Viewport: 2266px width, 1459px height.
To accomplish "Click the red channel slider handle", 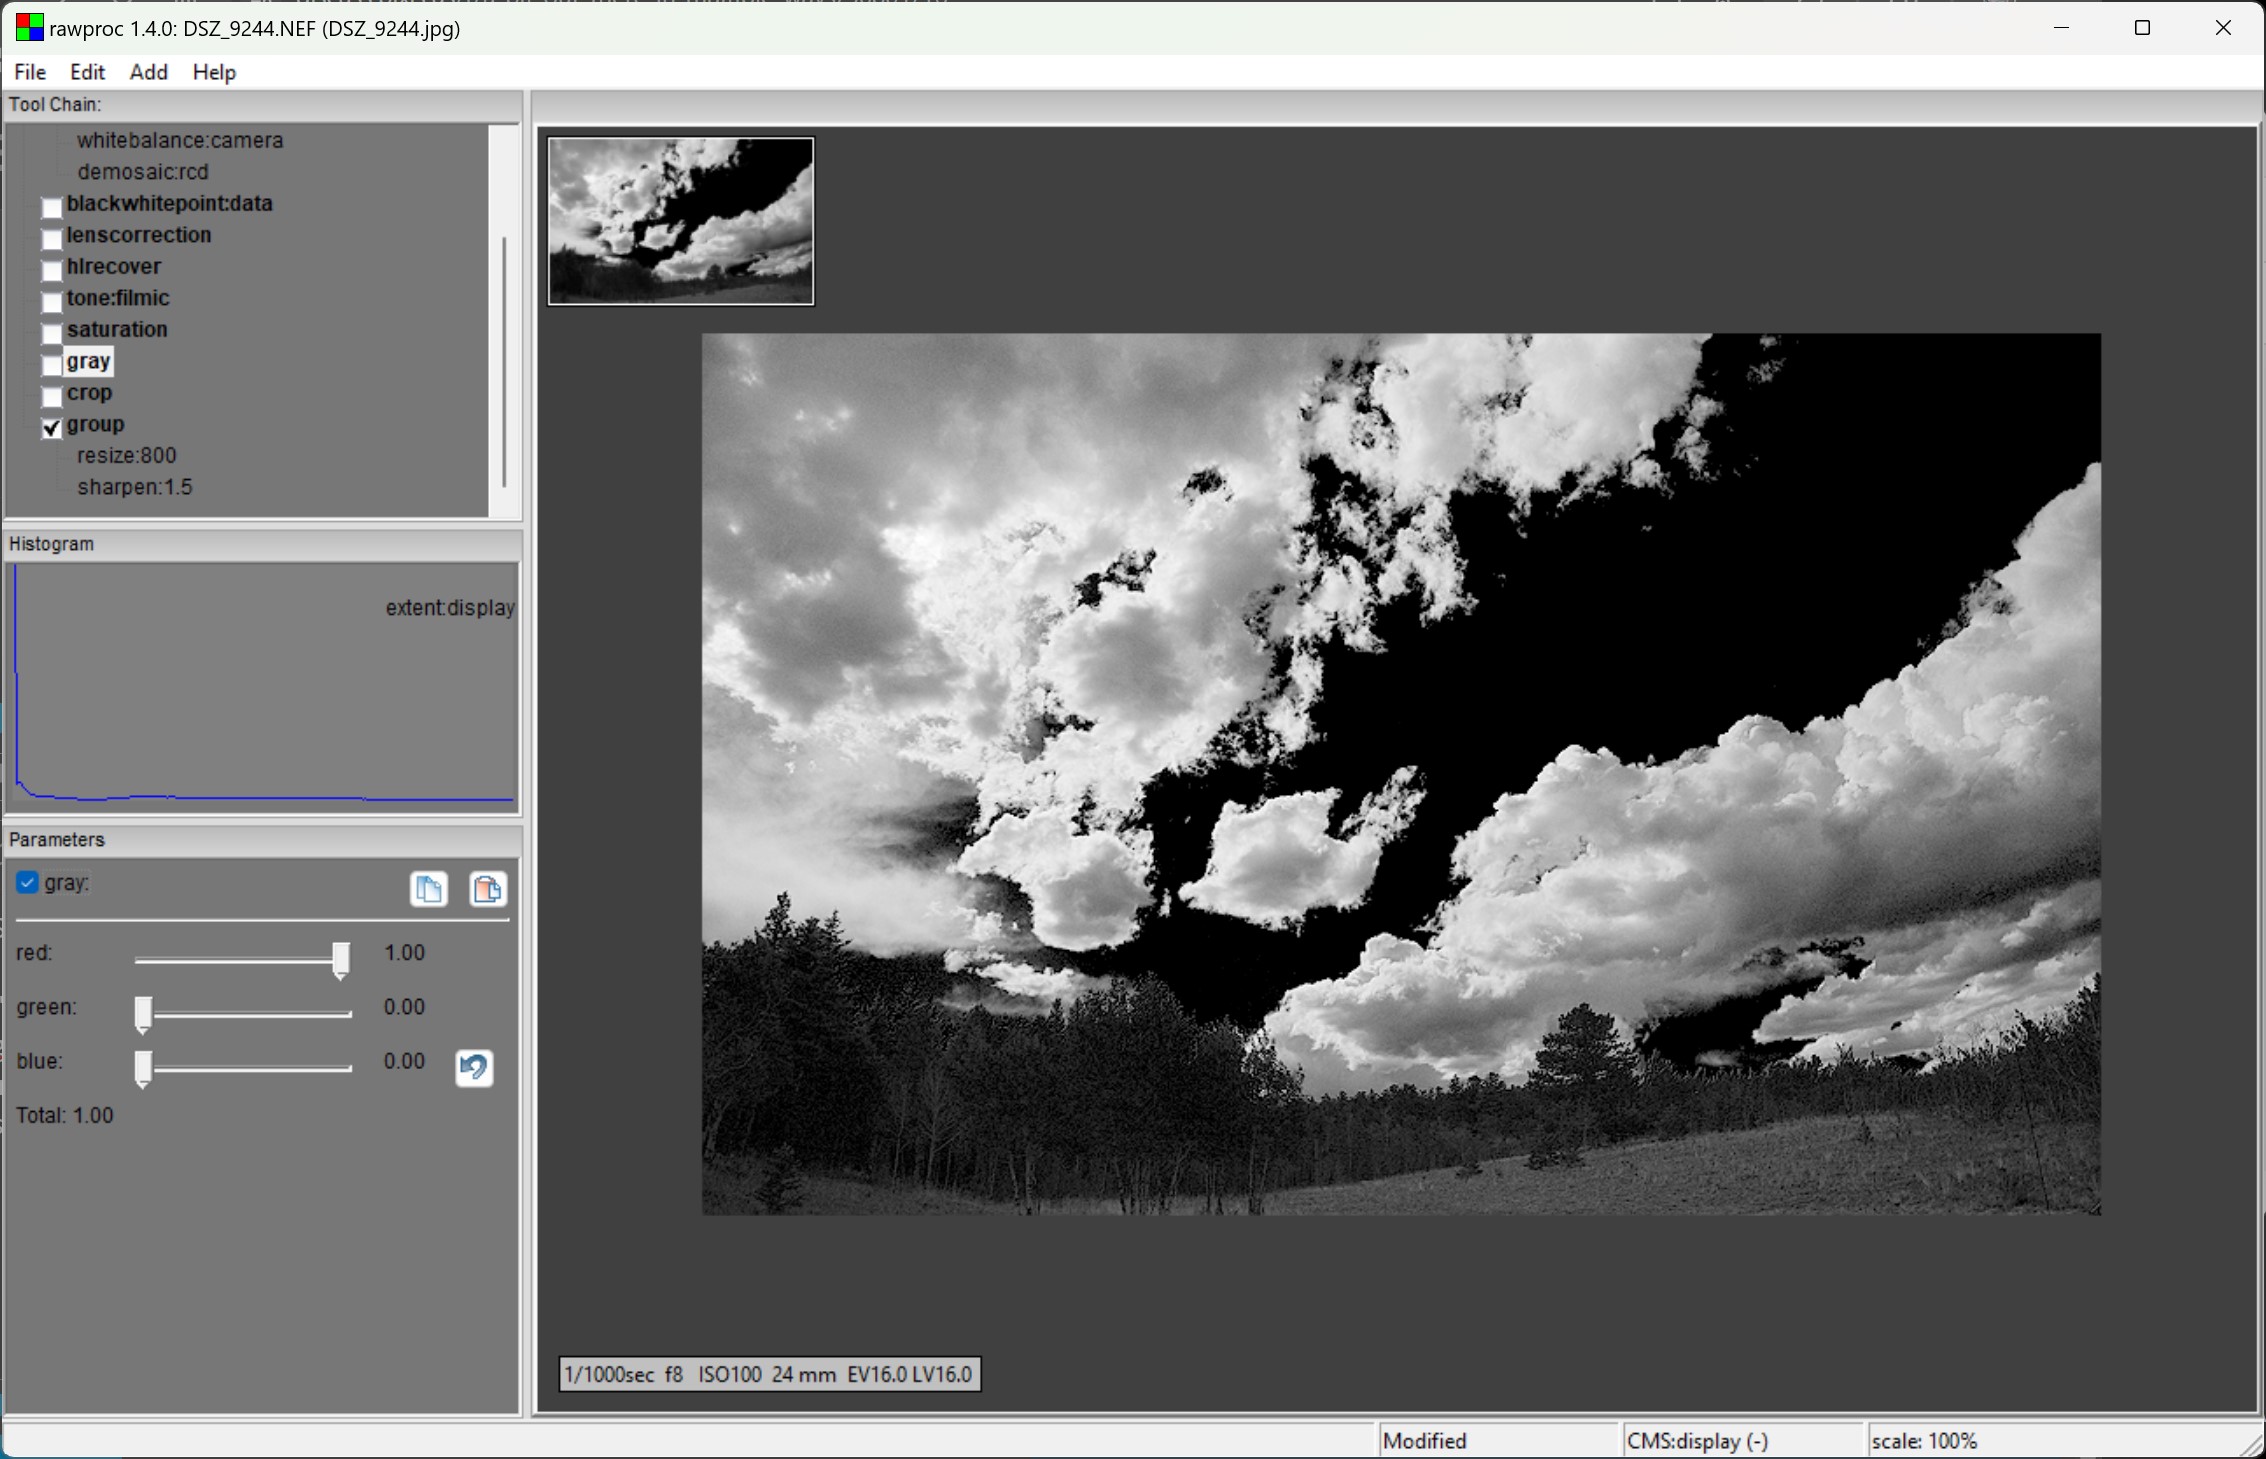I will [341, 959].
